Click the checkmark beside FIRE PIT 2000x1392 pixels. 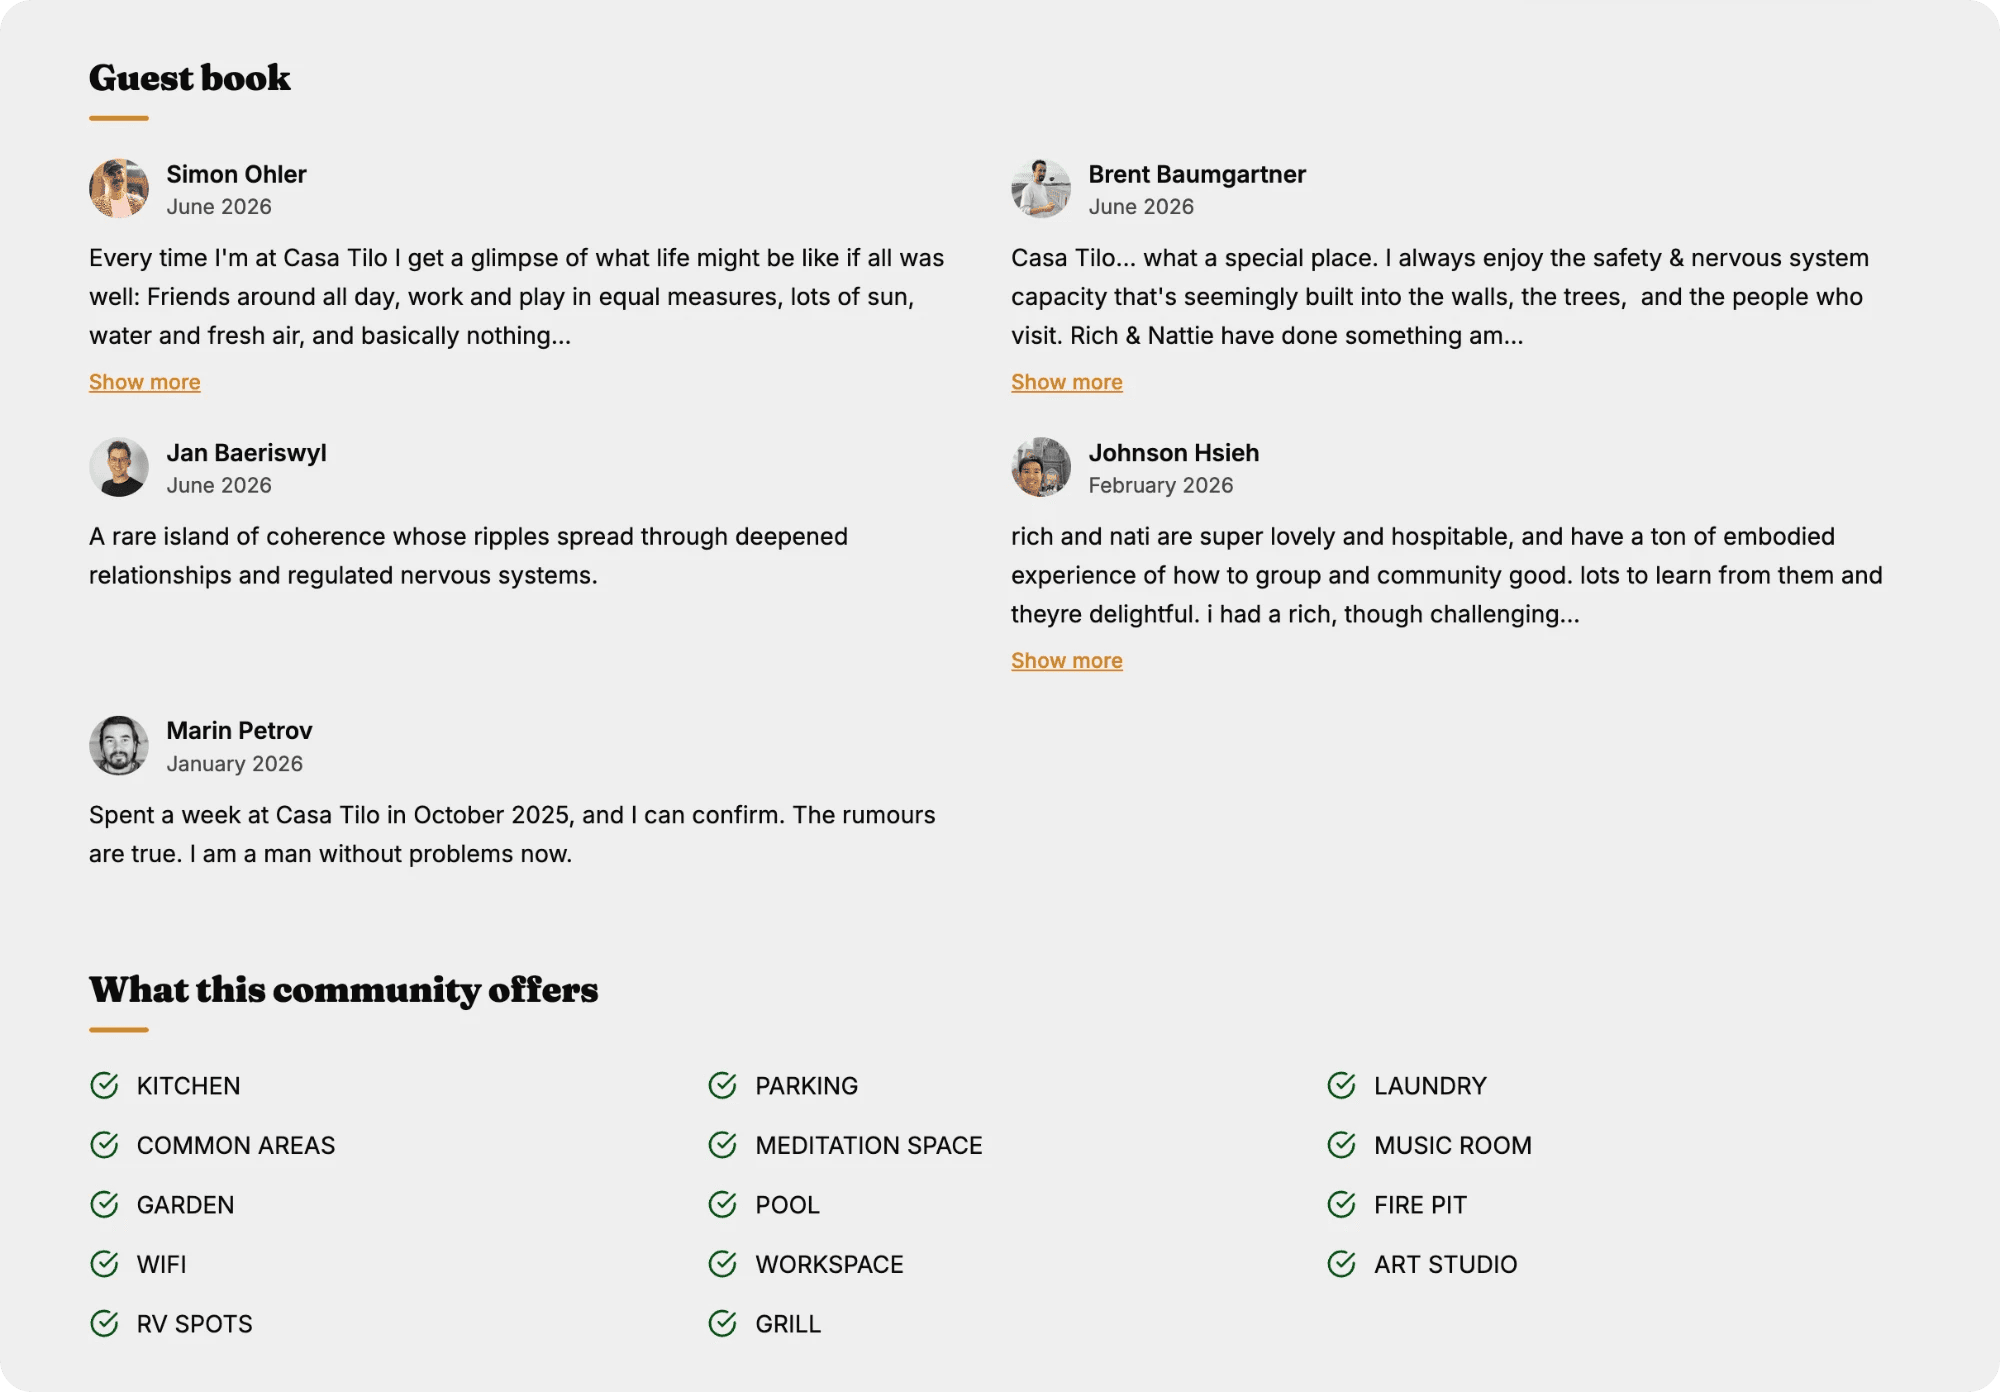tap(1341, 1204)
